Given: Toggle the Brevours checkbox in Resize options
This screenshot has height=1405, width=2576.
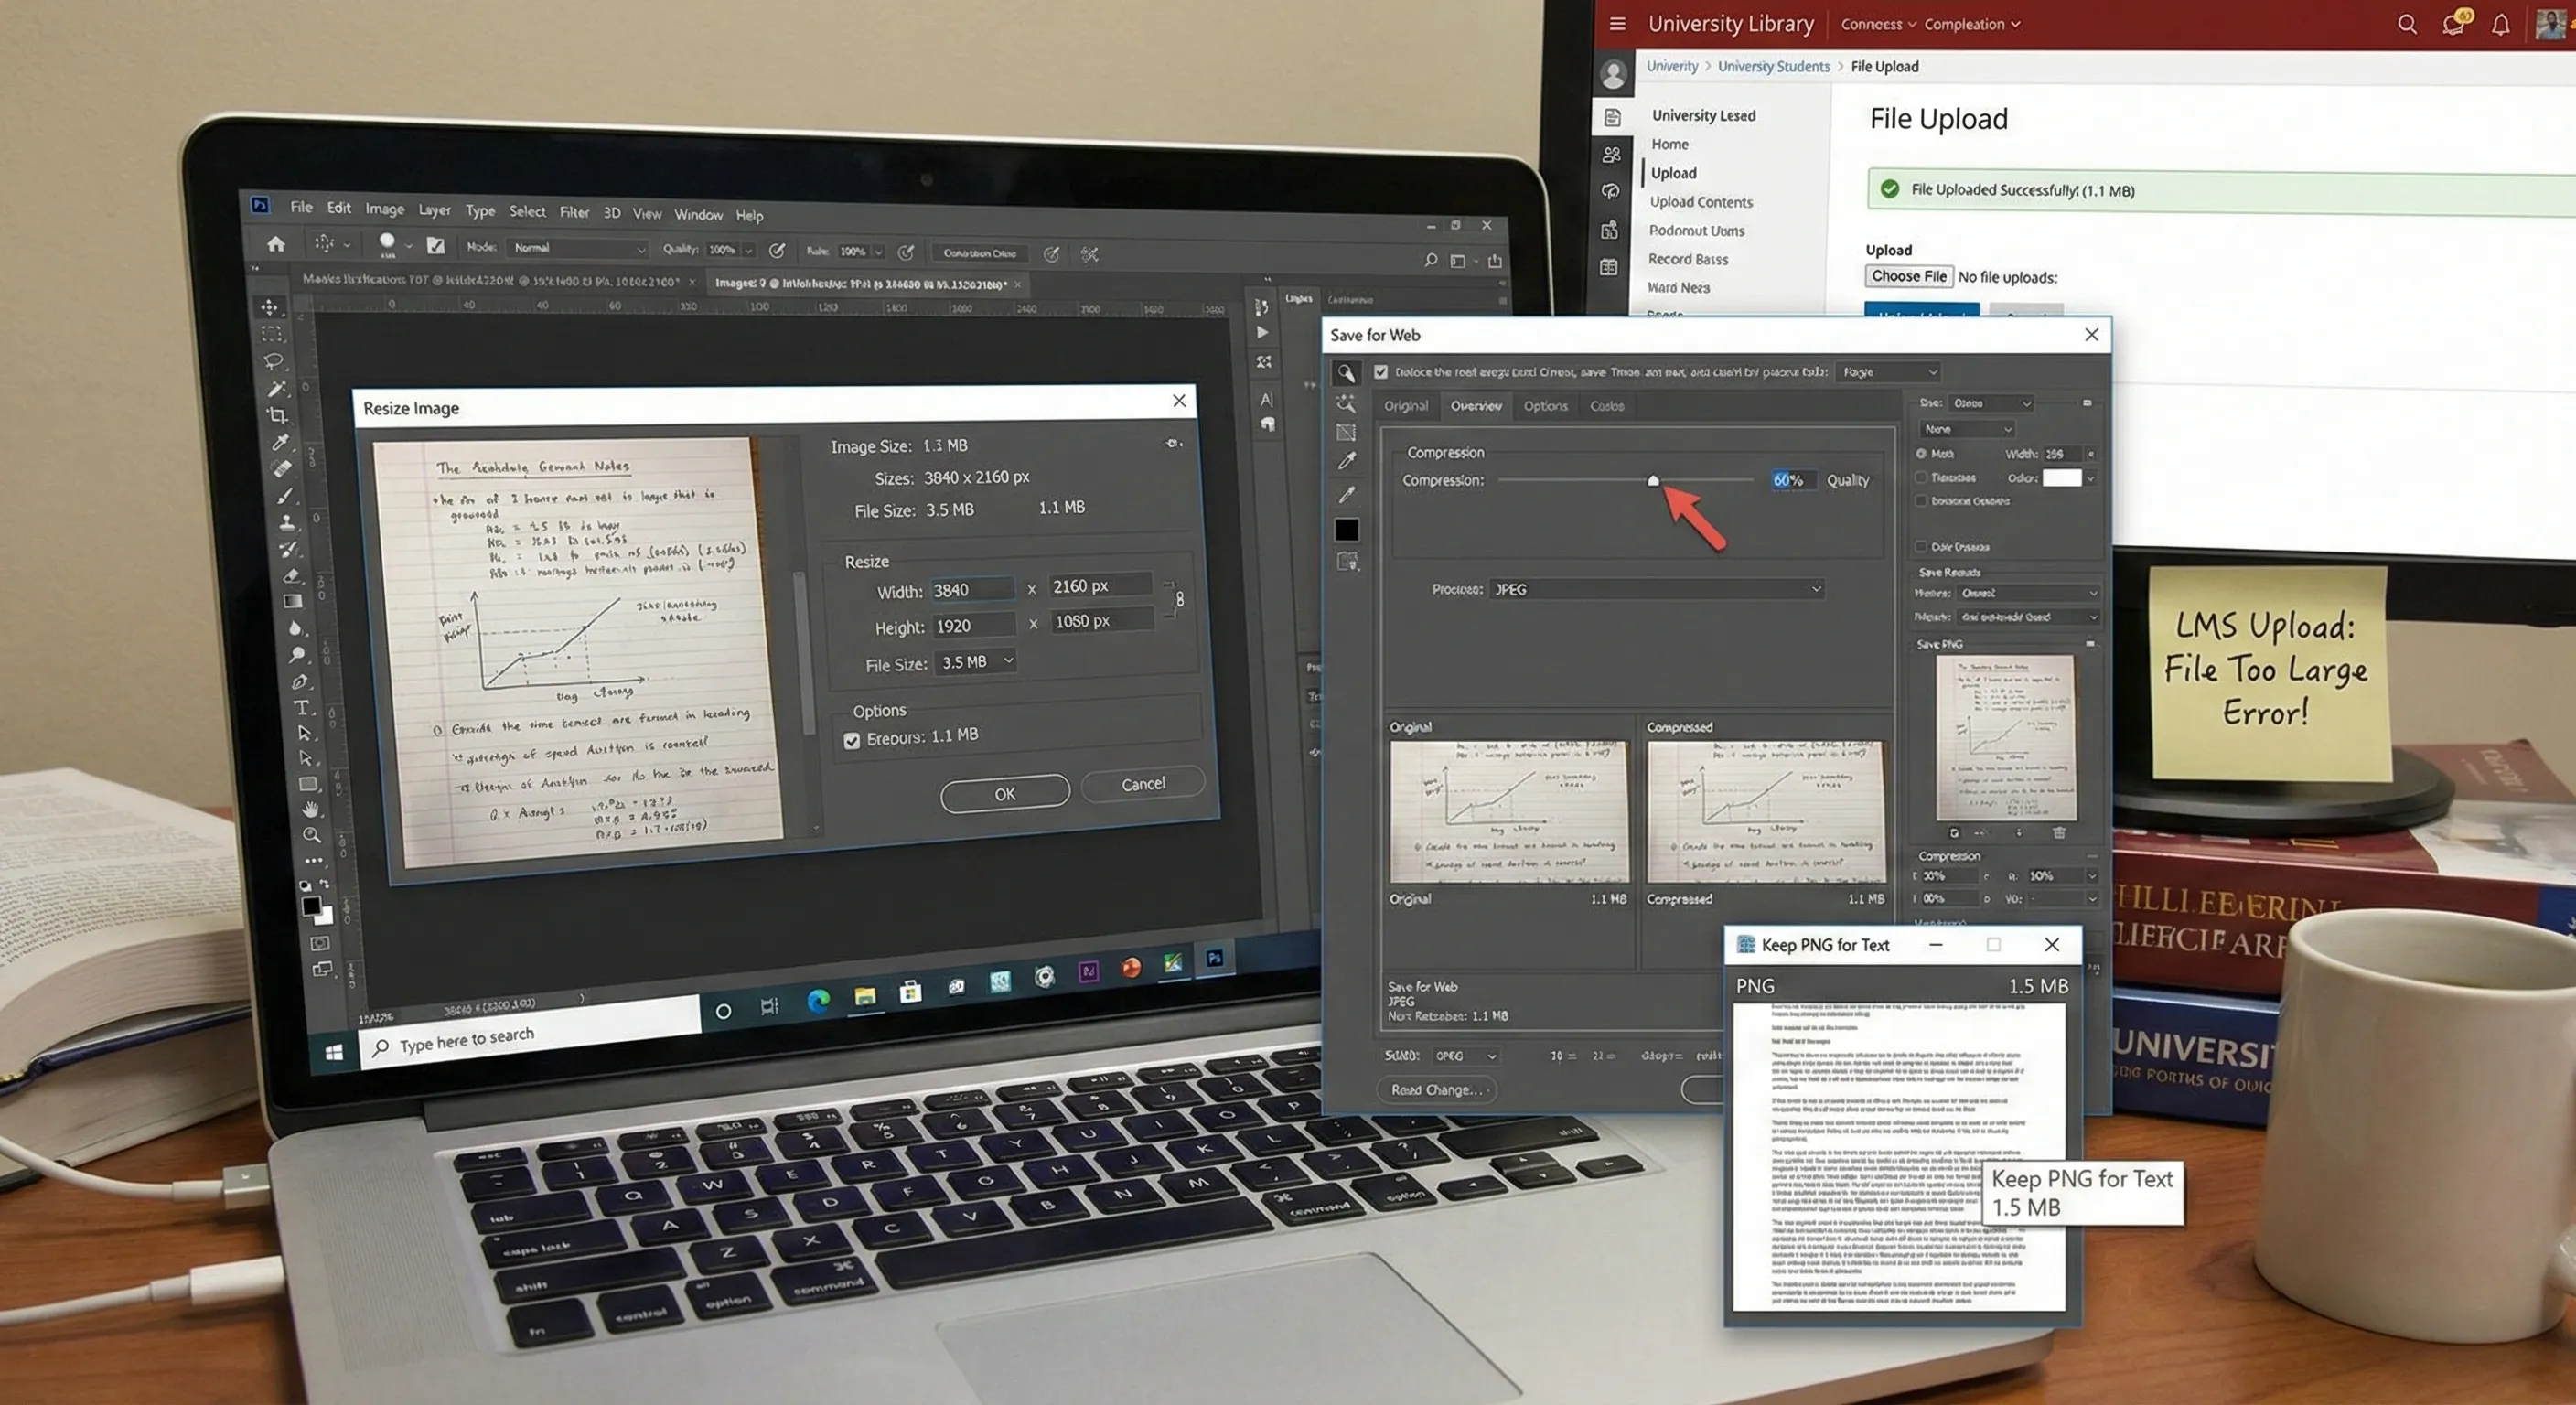Looking at the screenshot, I should [852, 740].
